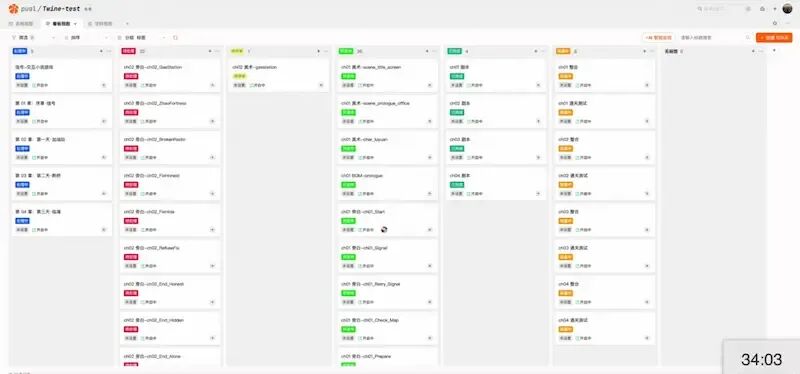Click the small arrow right of the last column
This screenshot has width=800, height=374.
[774, 50]
